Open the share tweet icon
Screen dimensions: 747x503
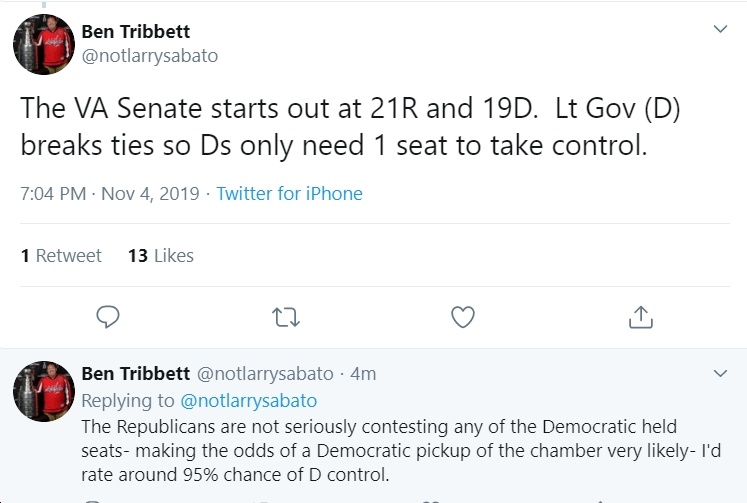[x=641, y=317]
